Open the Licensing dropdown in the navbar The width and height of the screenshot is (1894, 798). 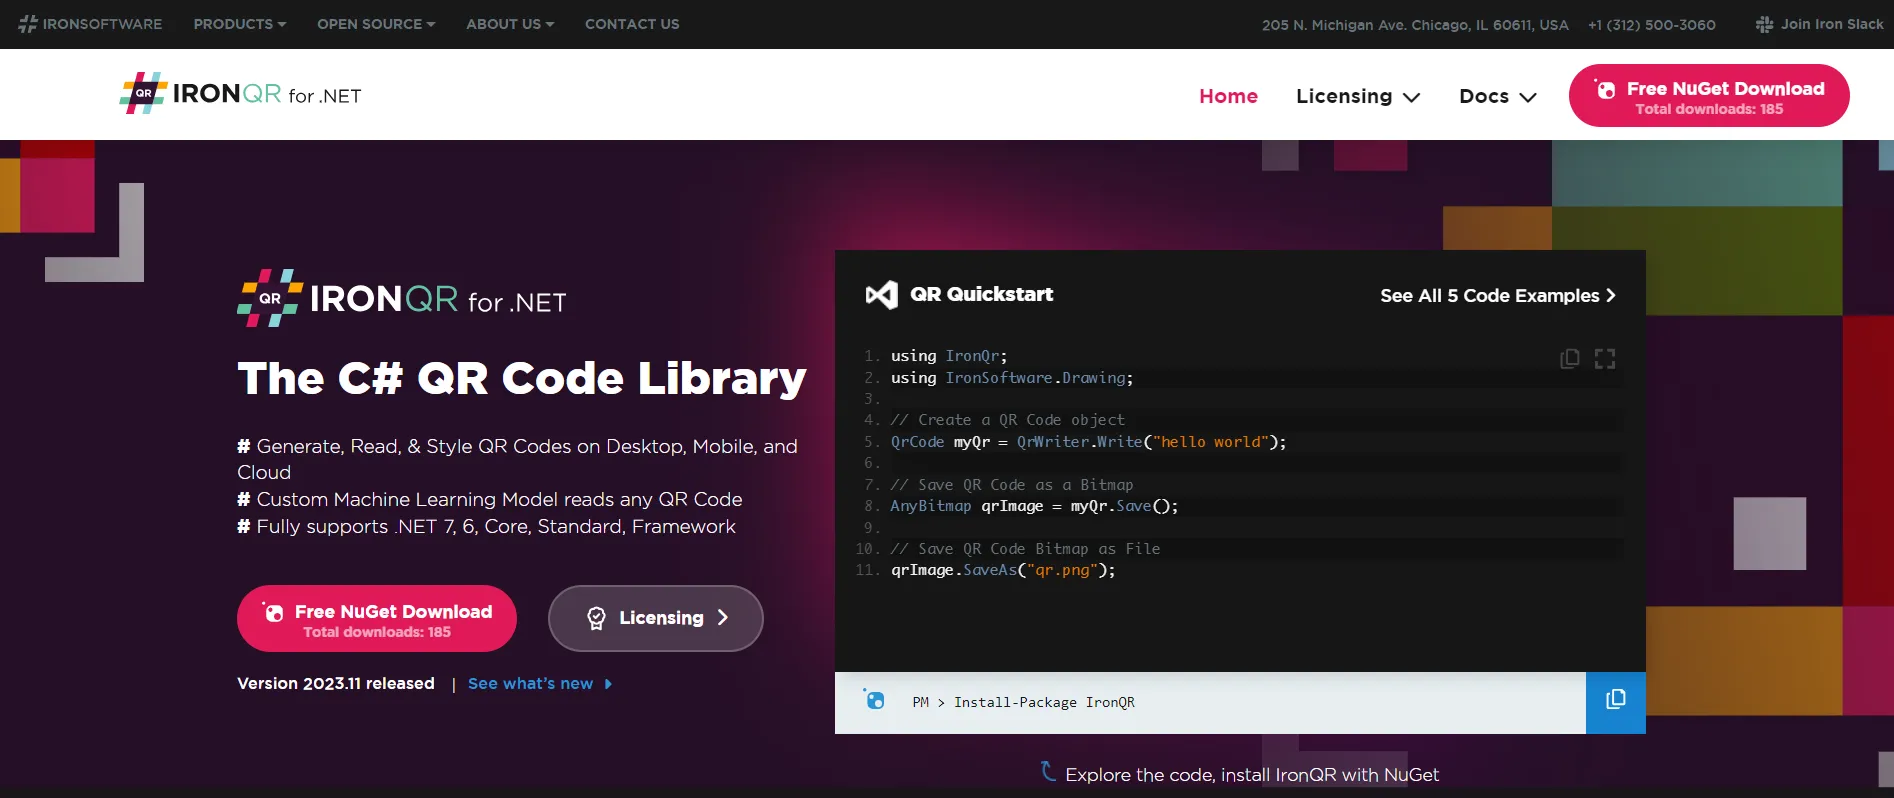[1357, 96]
